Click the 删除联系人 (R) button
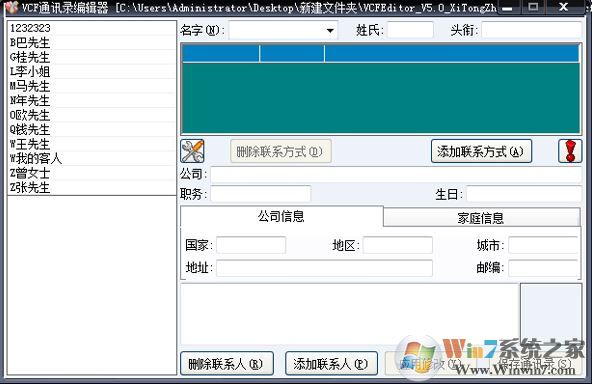The width and height of the screenshot is (592, 384). tap(227, 364)
